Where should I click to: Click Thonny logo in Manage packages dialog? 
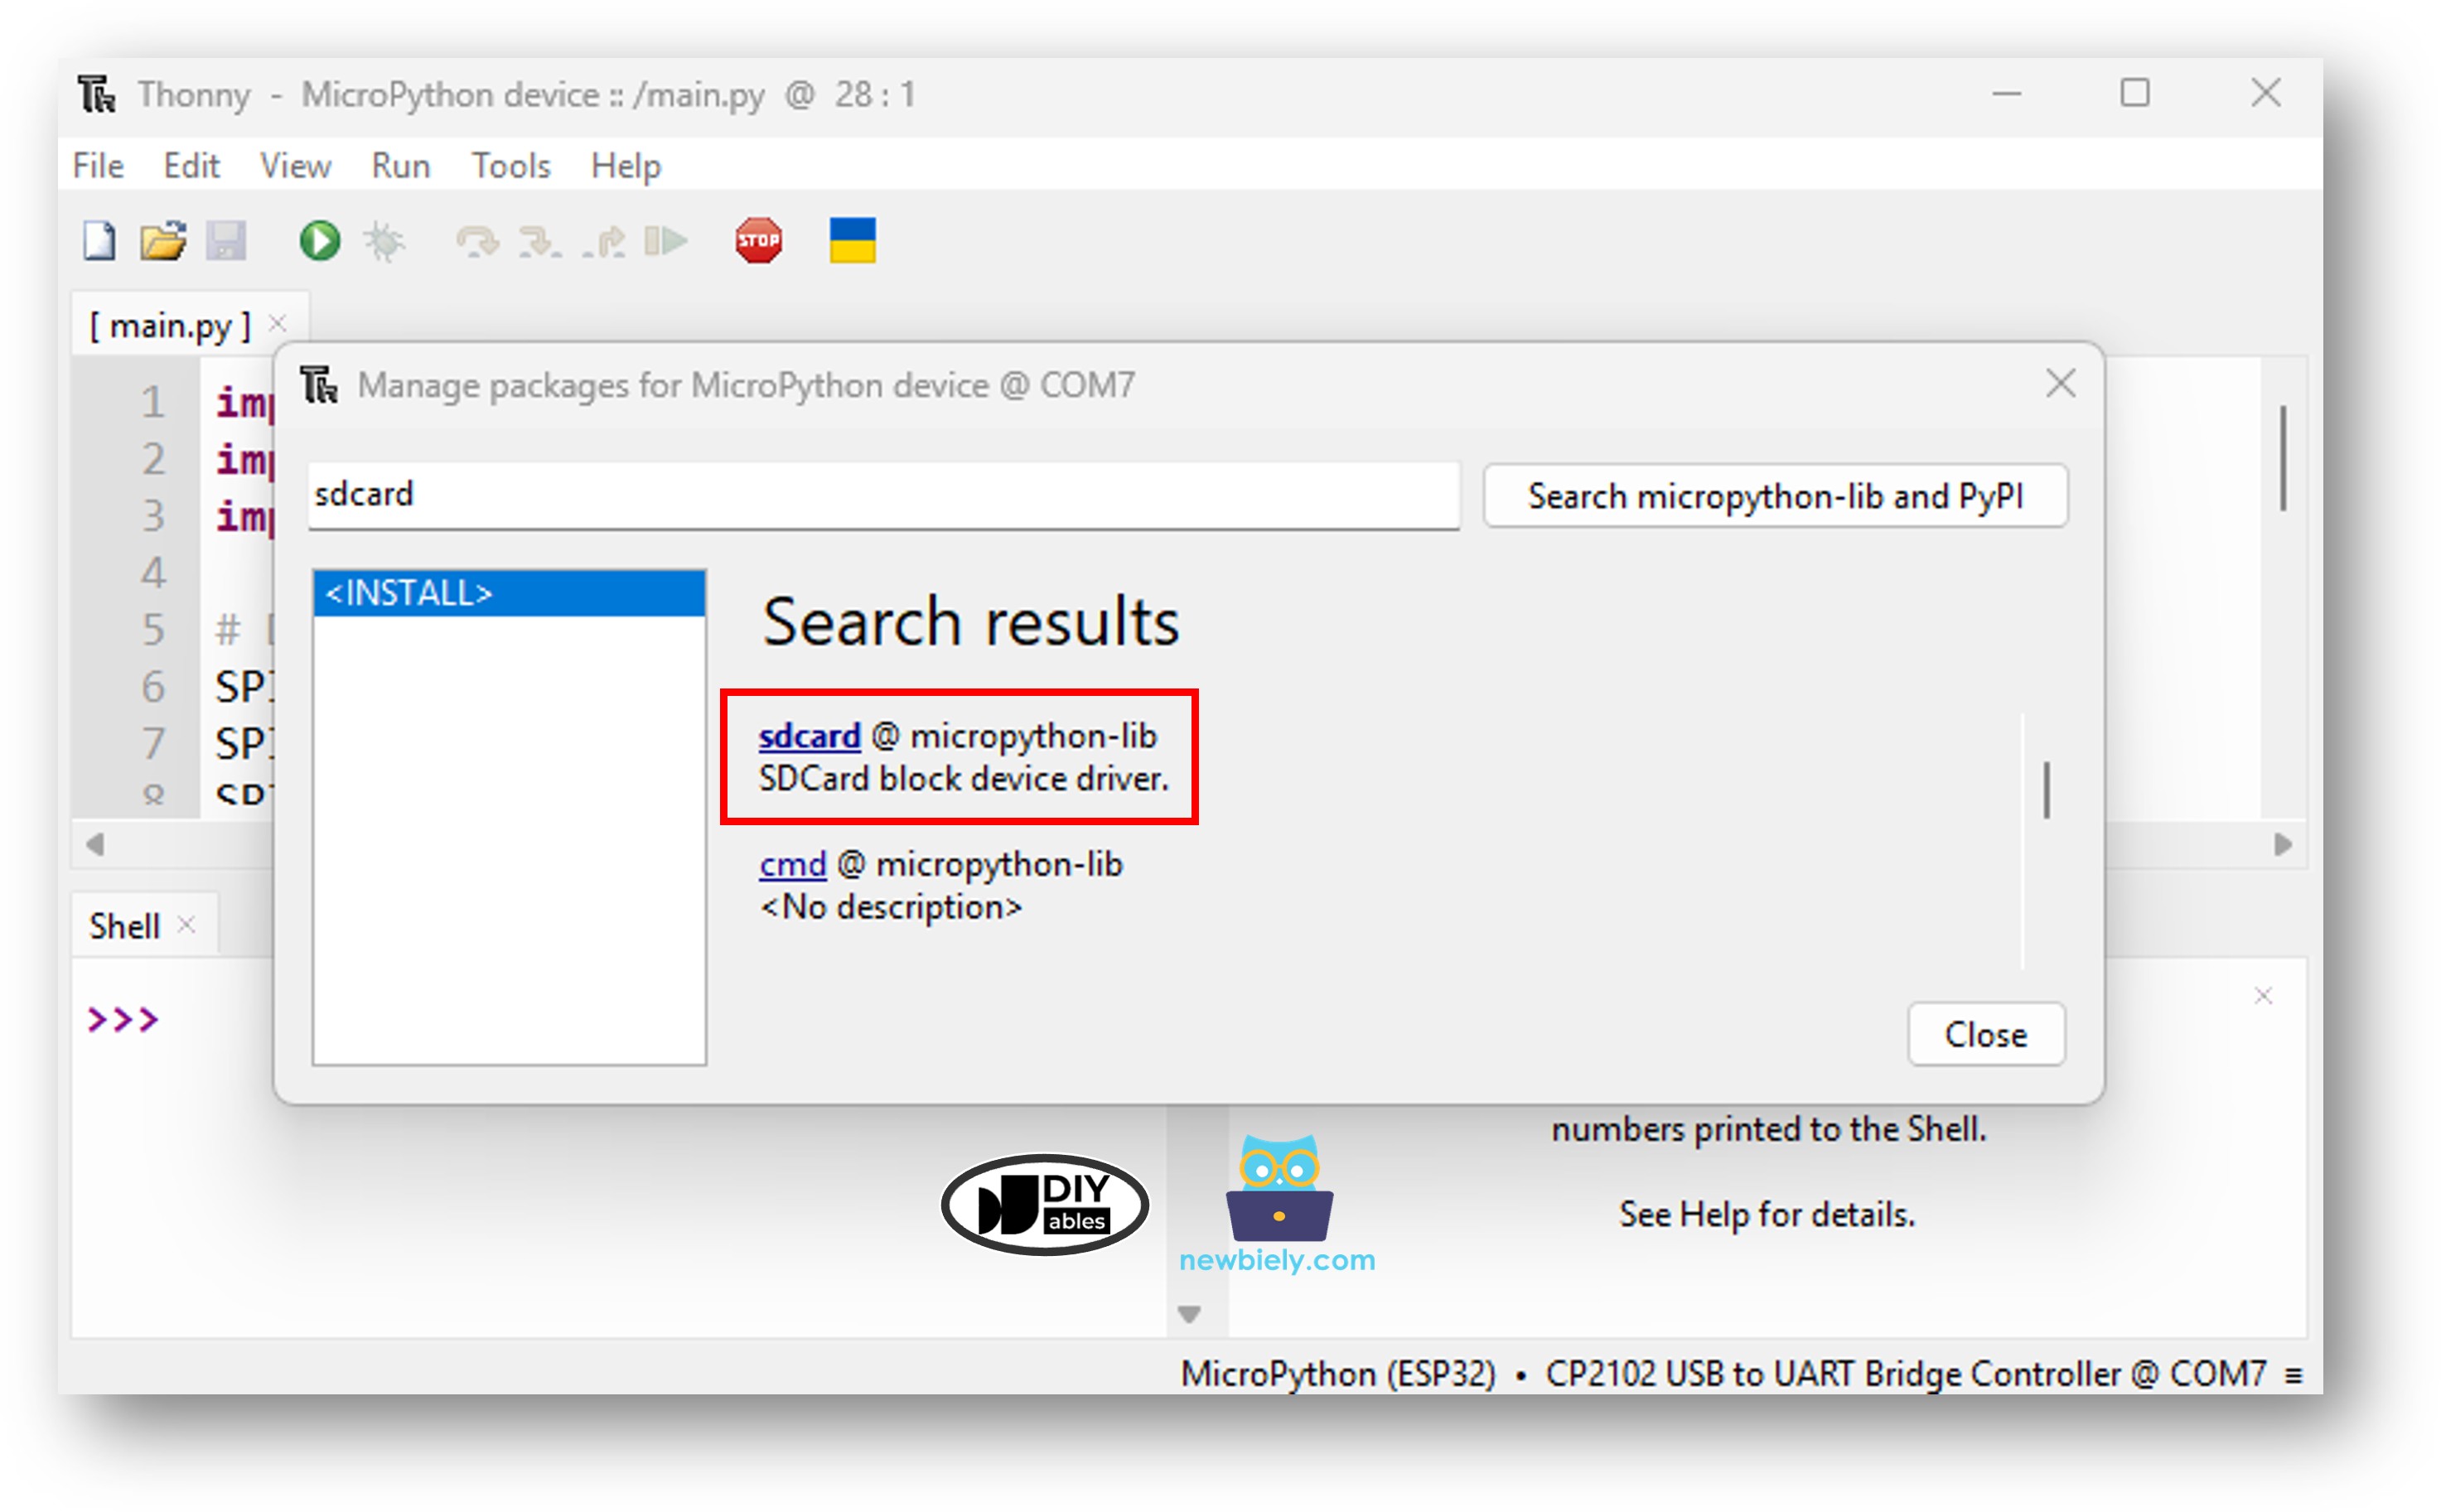pyautogui.click(x=320, y=385)
